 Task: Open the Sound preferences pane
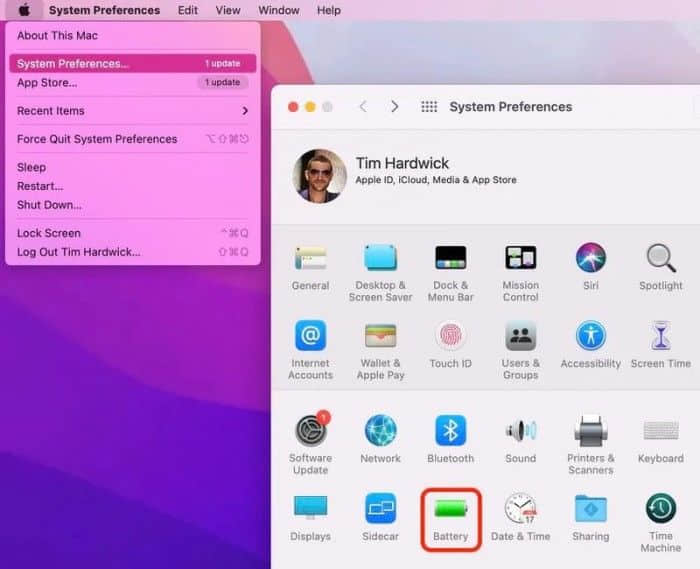tap(521, 439)
